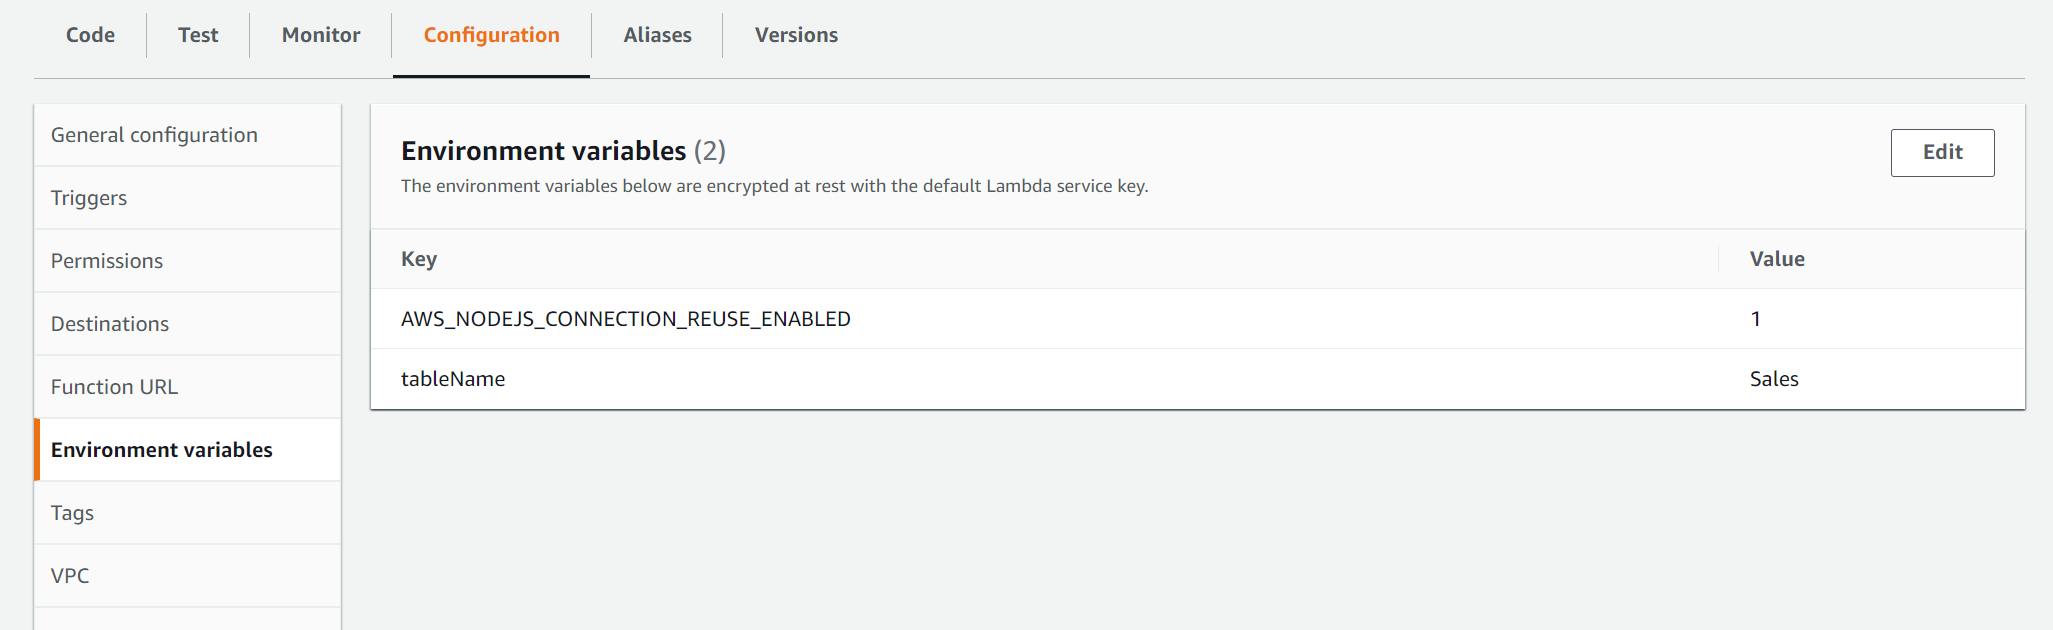View the Tags configuration
2053x630 pixels.
pos(71,512)
